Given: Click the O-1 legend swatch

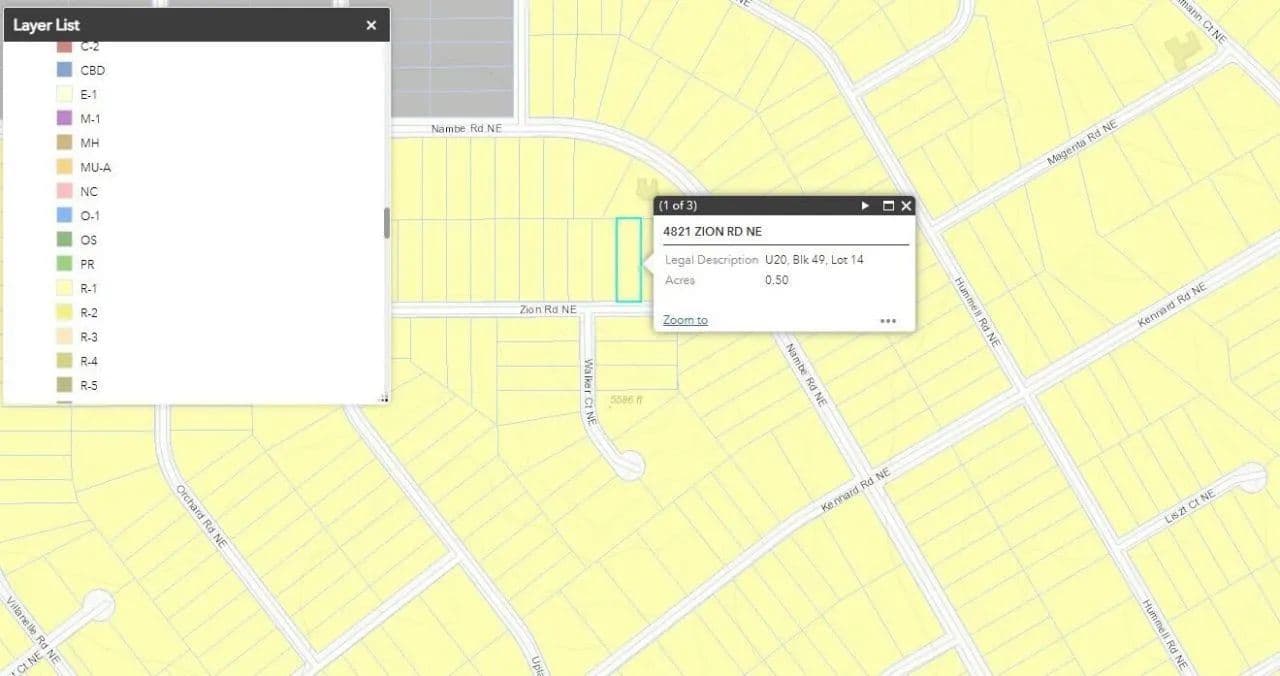Looking at the screenshot, I should (x=64, y=215).
